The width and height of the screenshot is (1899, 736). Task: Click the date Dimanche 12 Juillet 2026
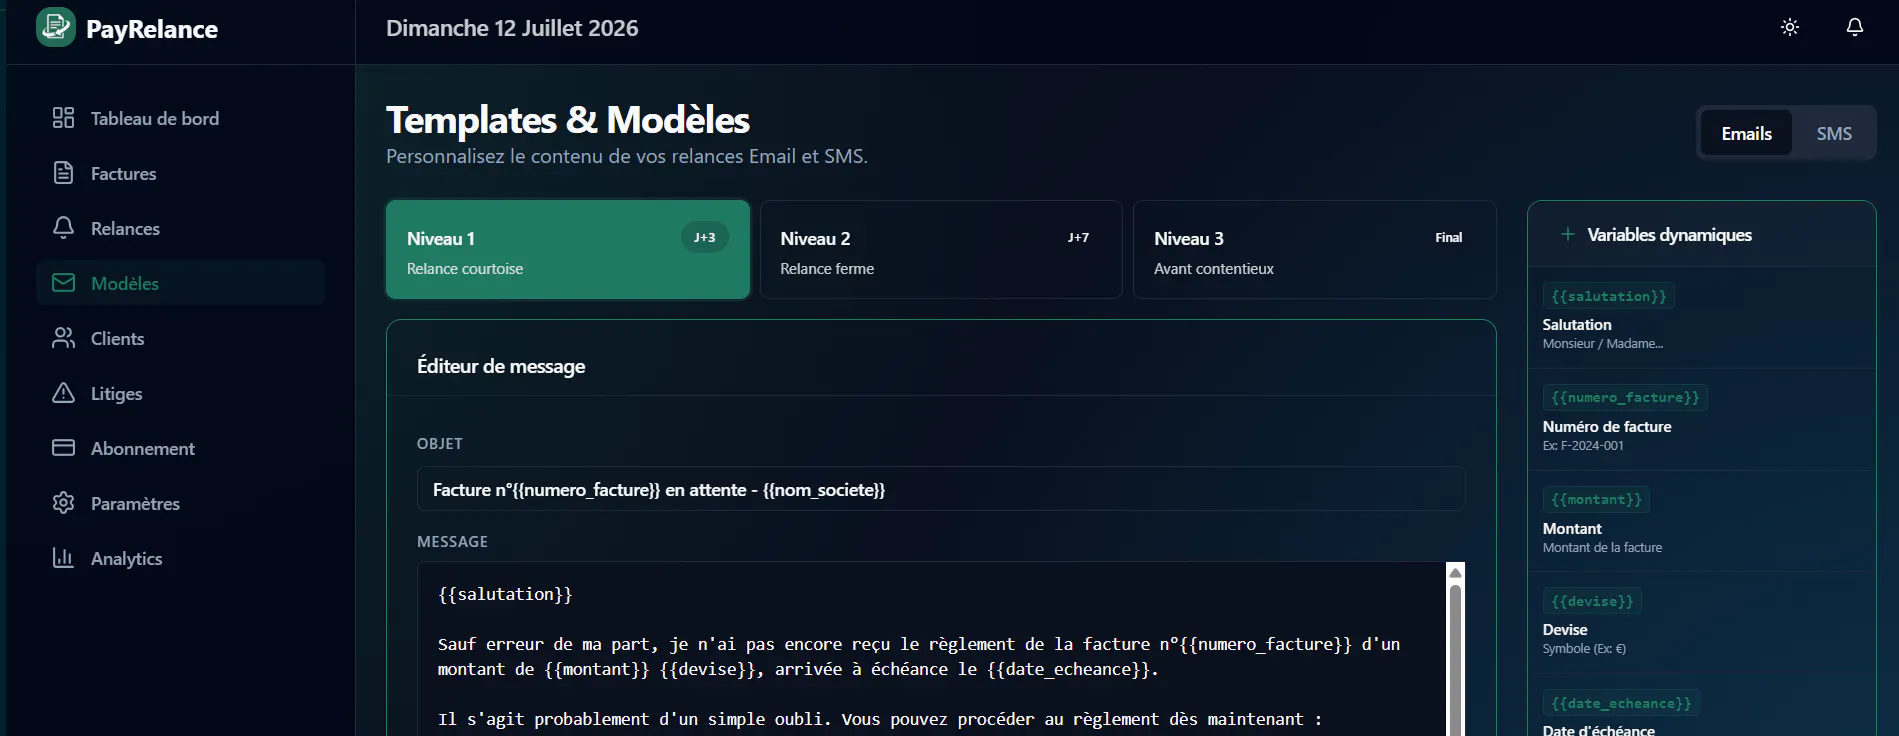point(512,28)
